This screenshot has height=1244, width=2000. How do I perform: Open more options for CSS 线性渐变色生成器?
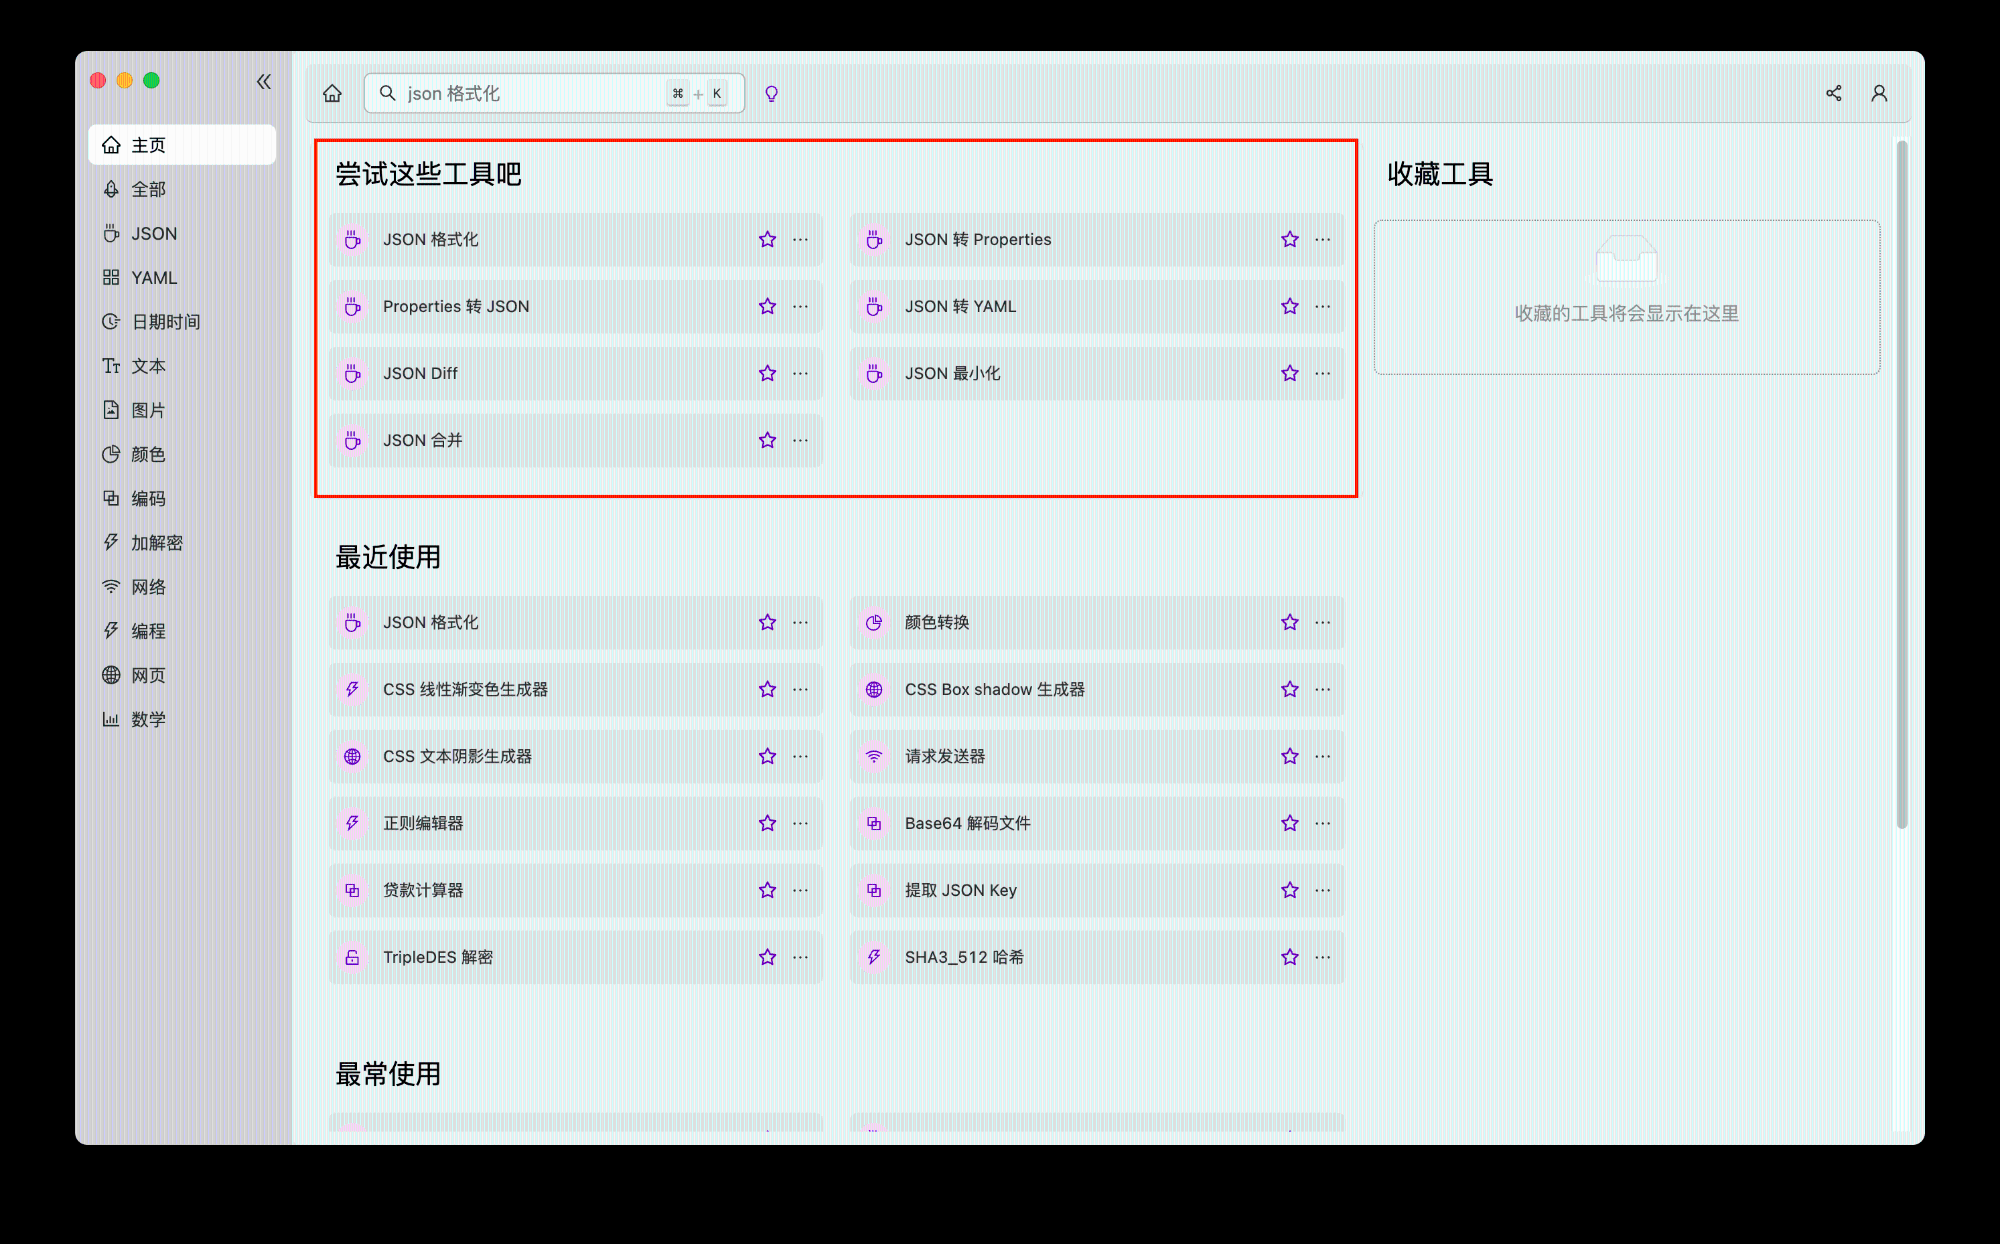[801, 689]
